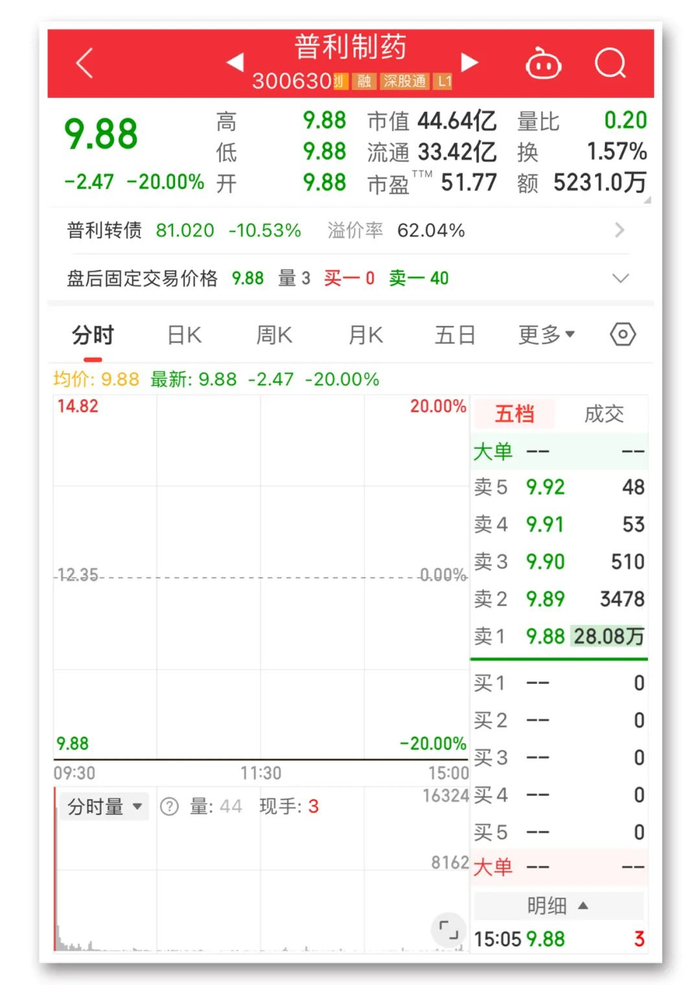The width and height of the screenshot is (700, 985).
Task: Tap 普利转债 convertible bond name
Action: [104, 230]
